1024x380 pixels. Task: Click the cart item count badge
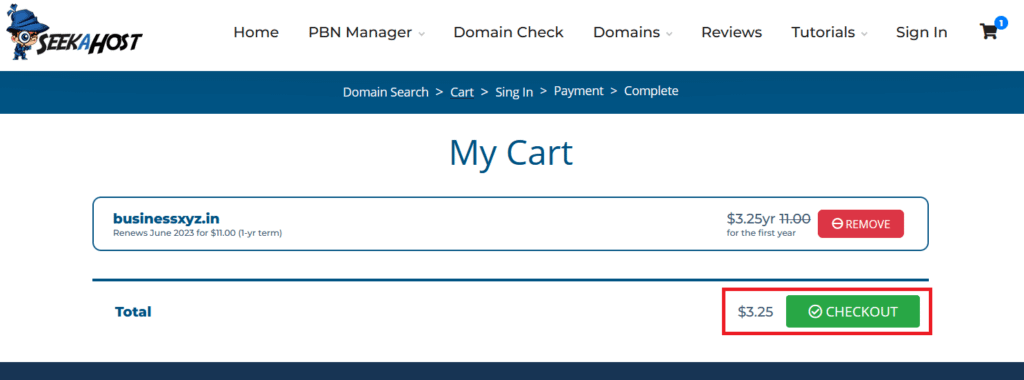(1001, 23)
